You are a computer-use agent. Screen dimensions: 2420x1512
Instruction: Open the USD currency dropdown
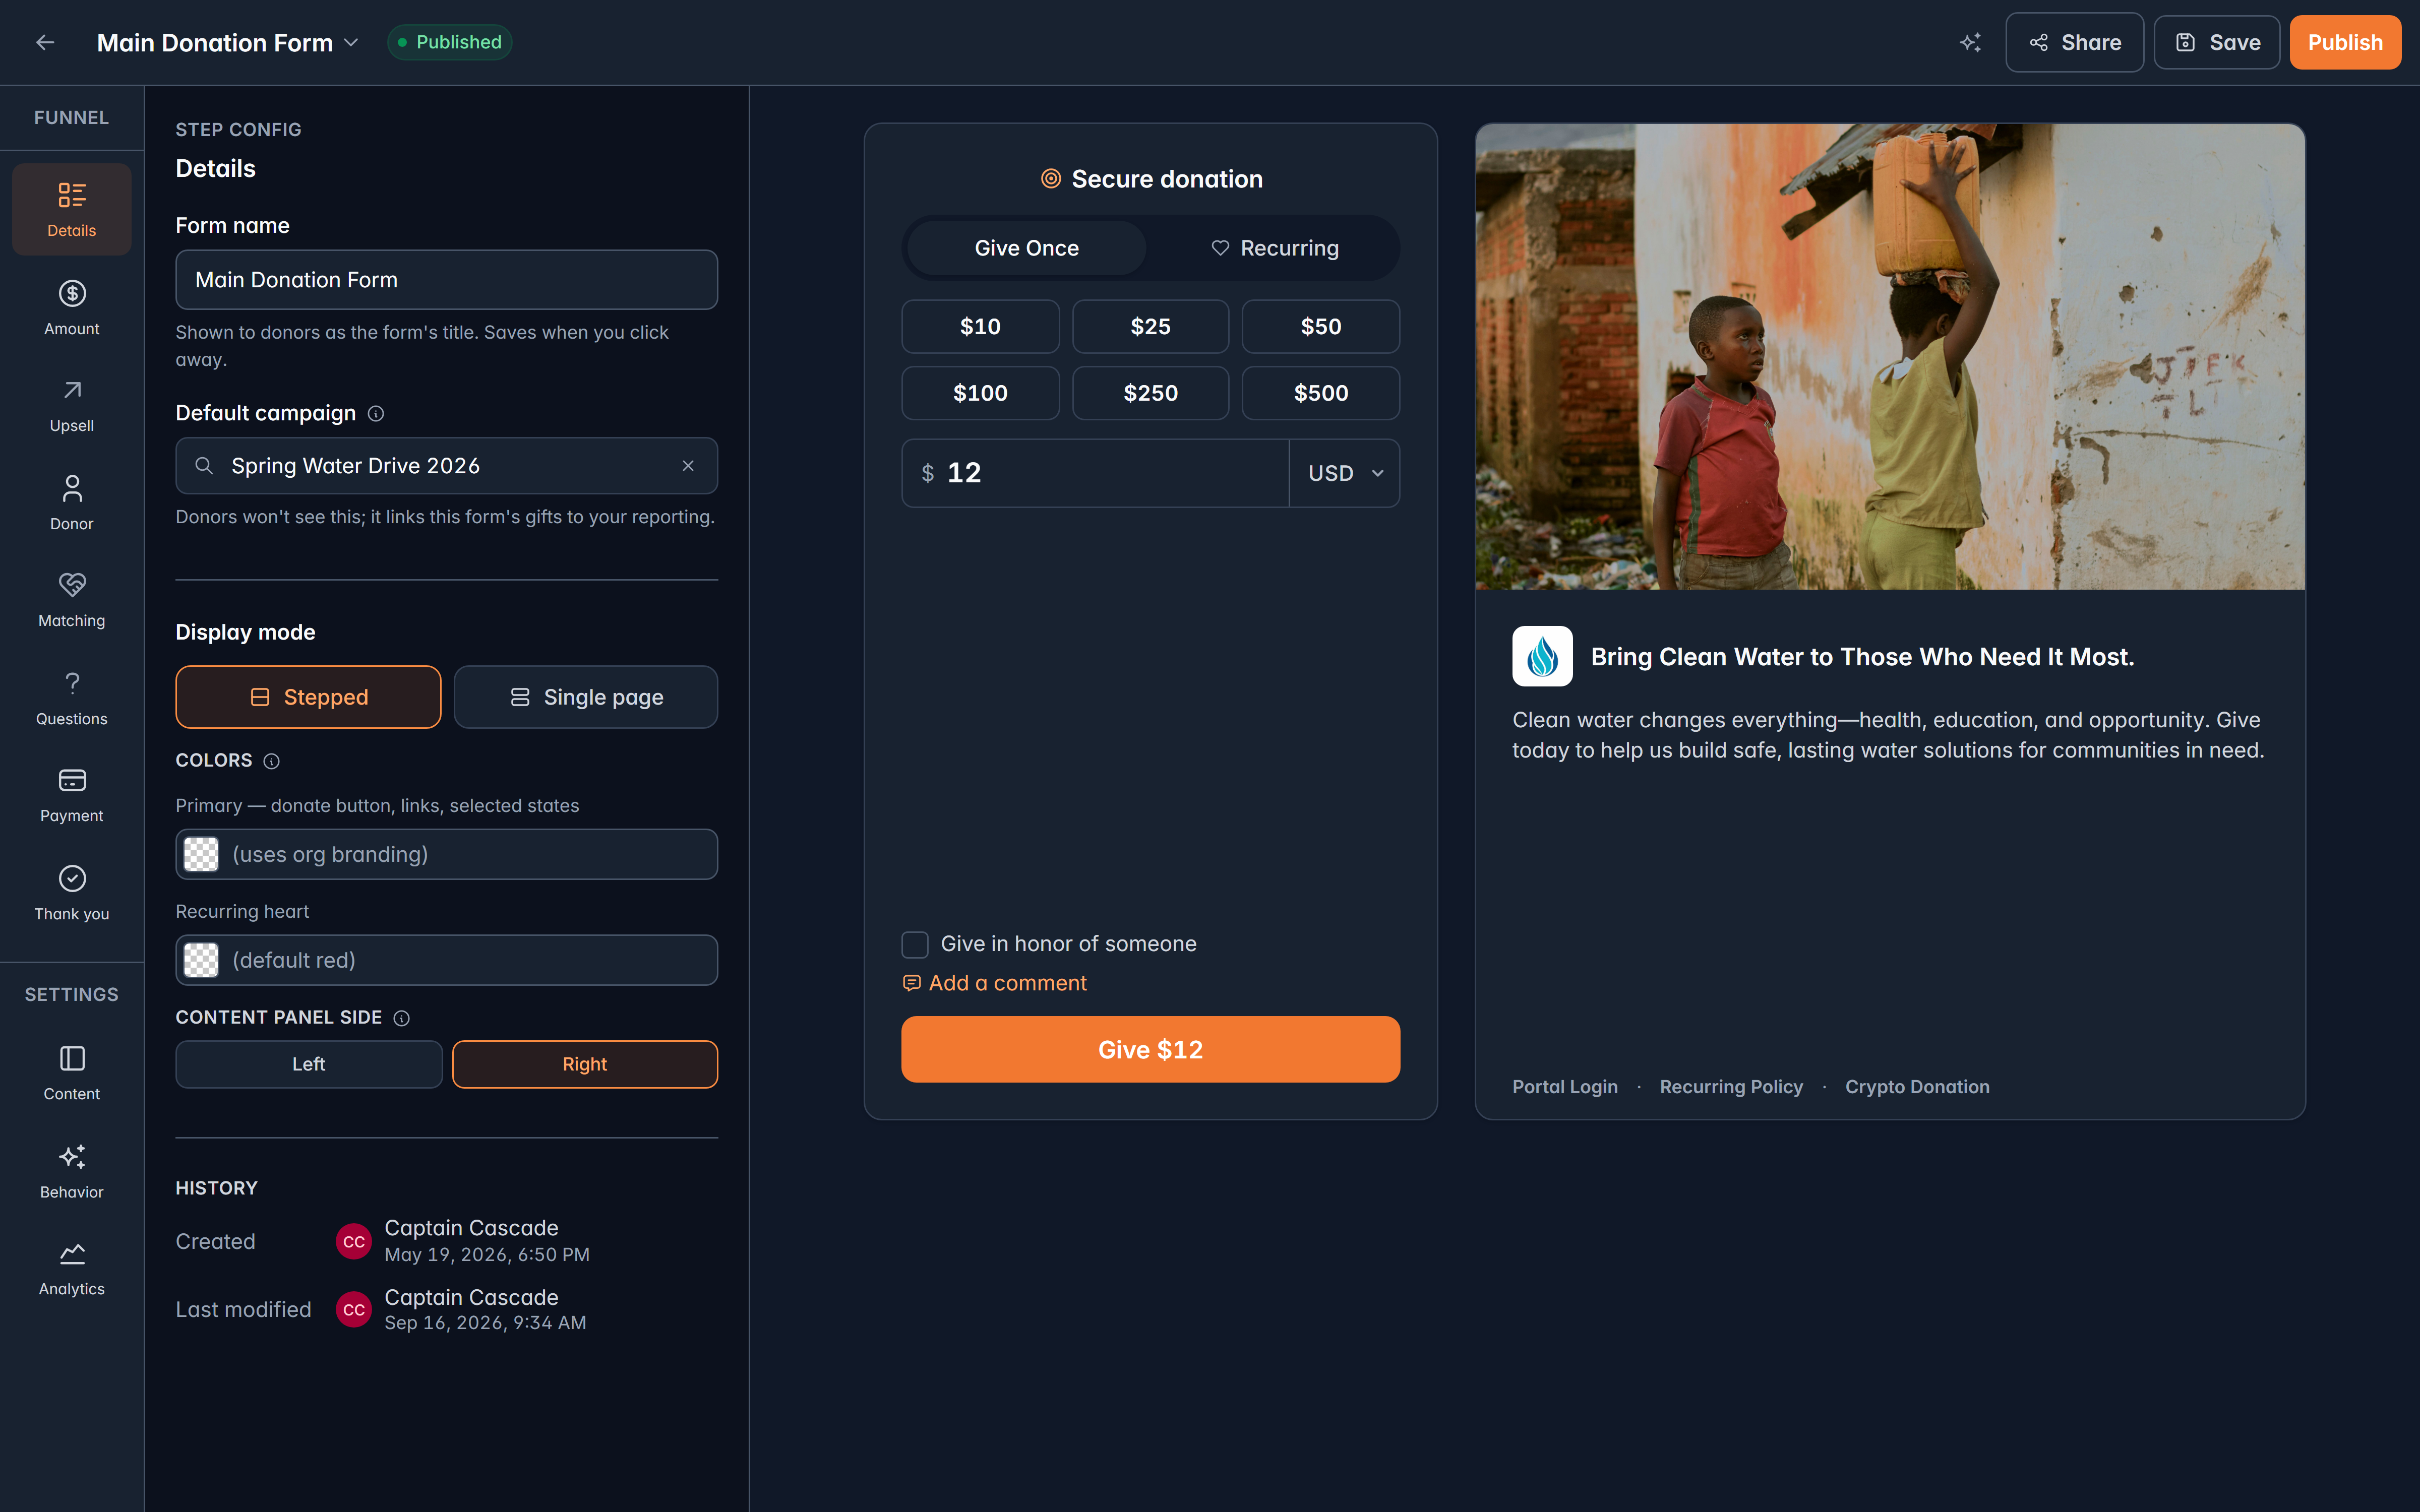coord(1345,473)
